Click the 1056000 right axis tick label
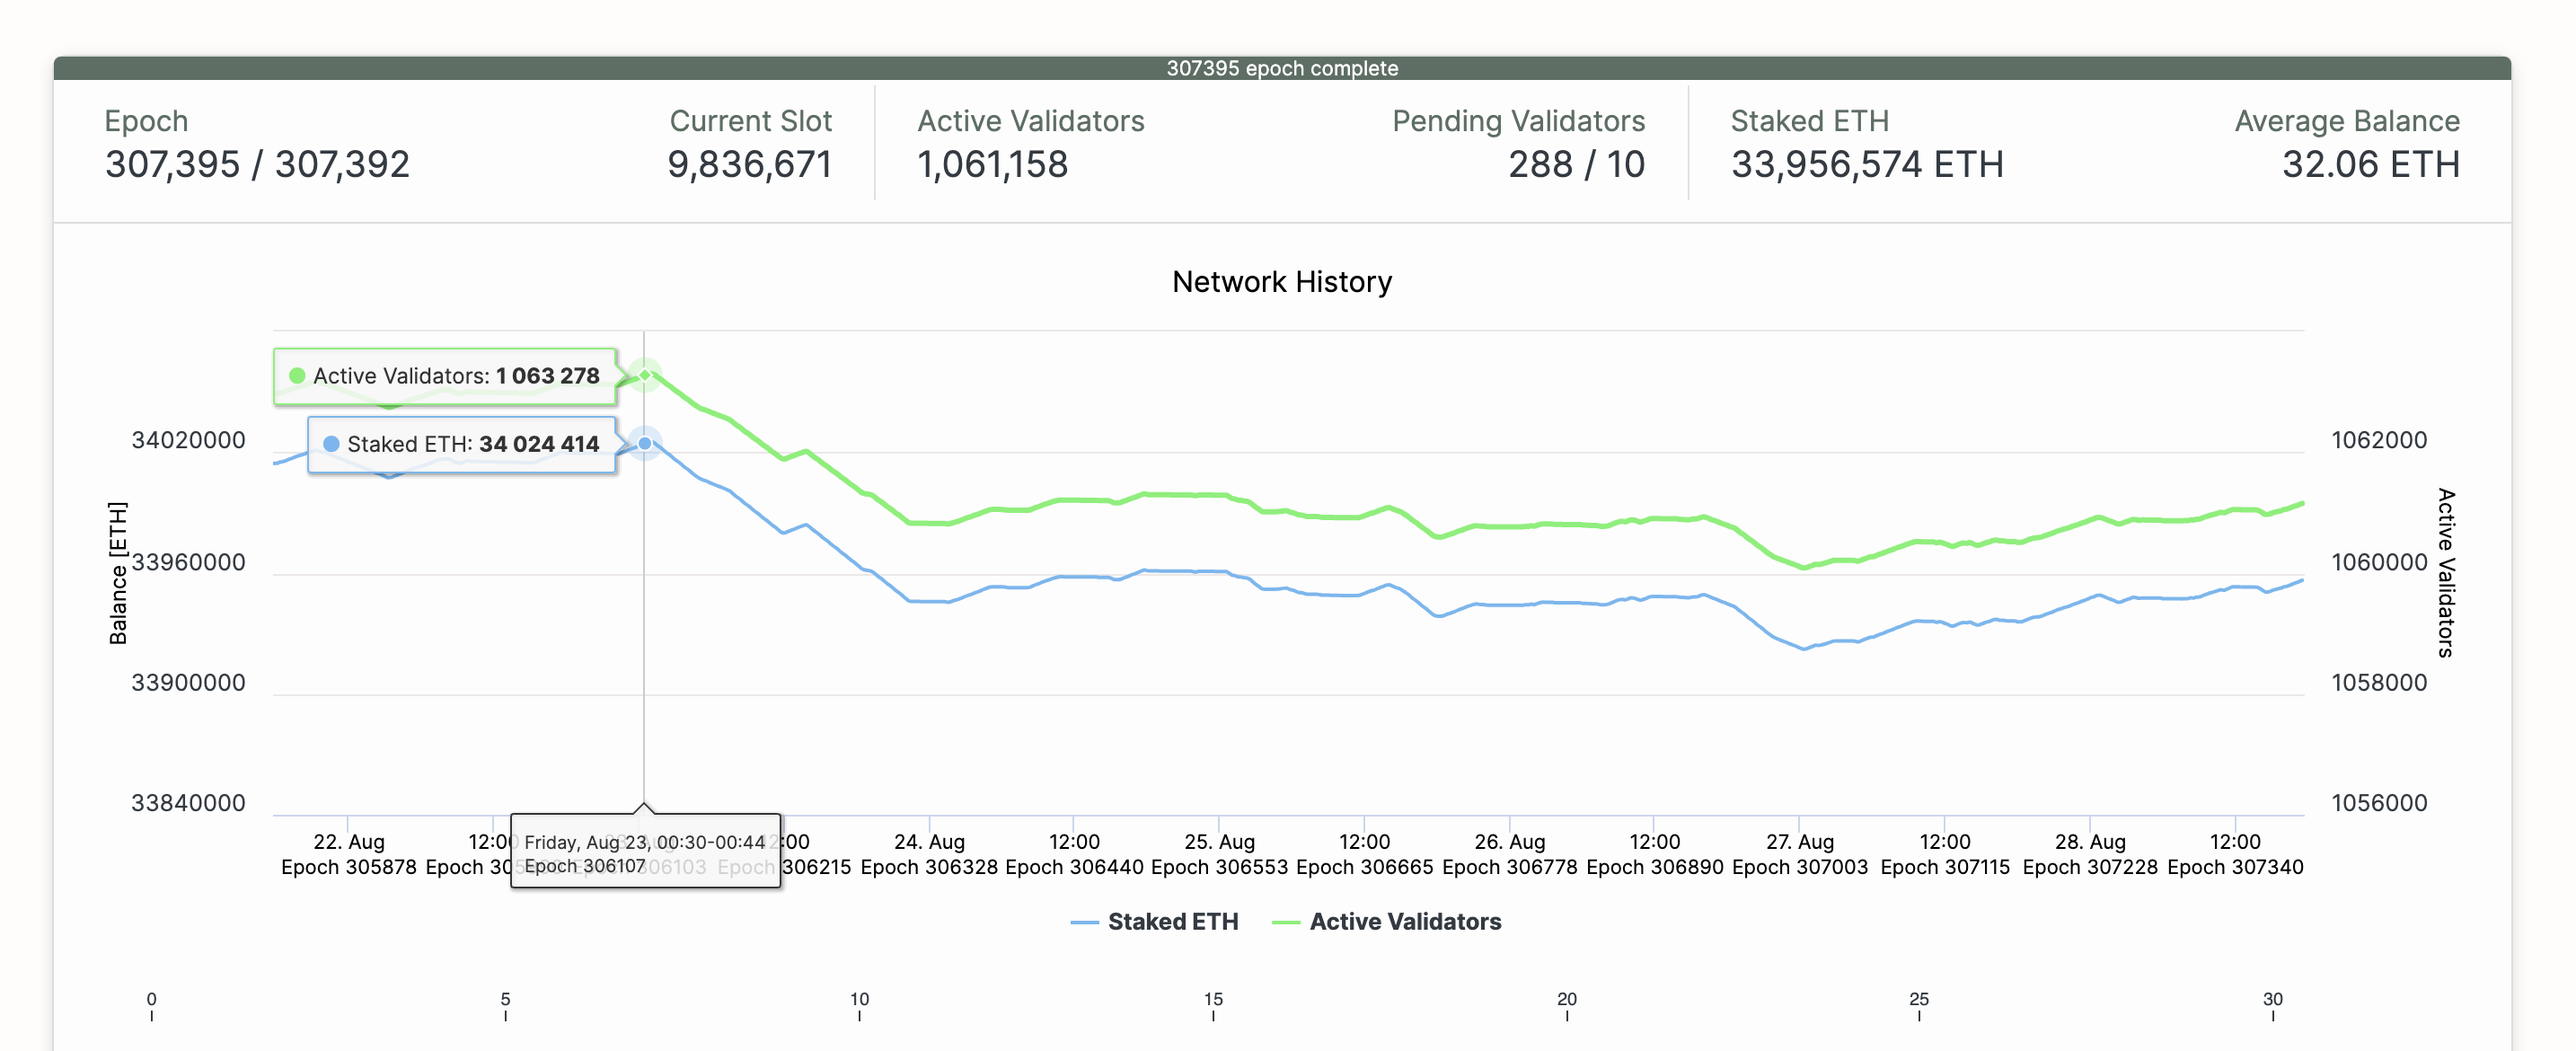Screen dimensions: 2576x1051 coord(2378,803)
